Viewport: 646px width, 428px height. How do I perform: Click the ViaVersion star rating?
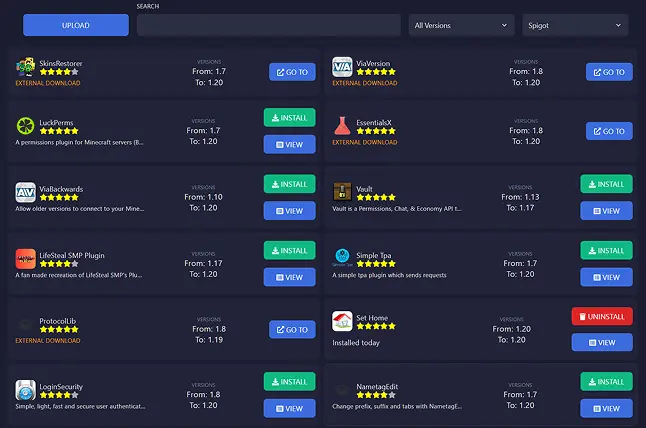tap(376, 72)
